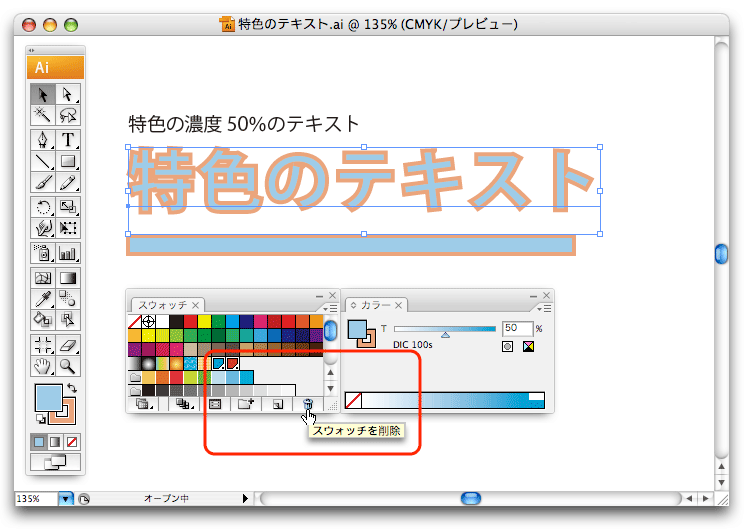
Task: Activate the Hand tool
Action: [43, 365]
